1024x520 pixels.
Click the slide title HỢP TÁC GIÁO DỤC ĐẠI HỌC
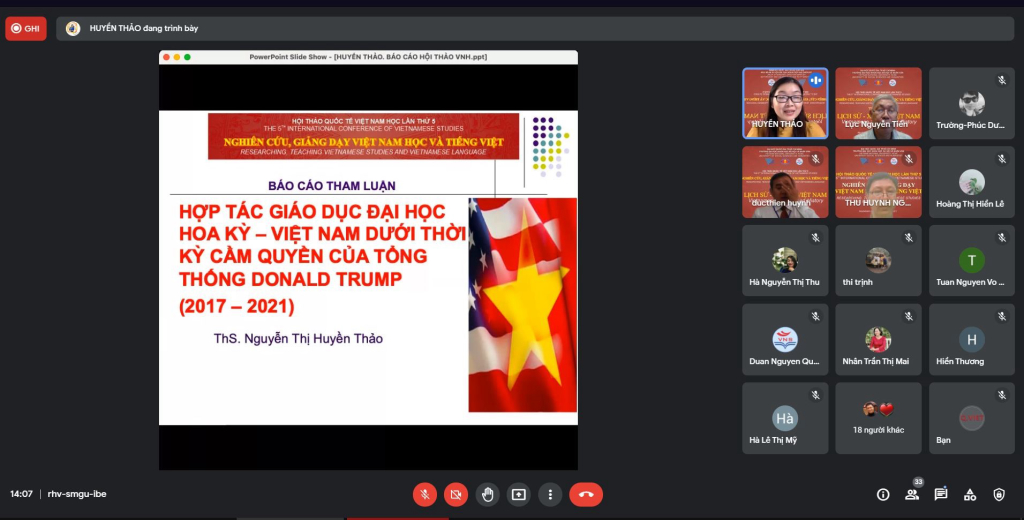point(312,212)
